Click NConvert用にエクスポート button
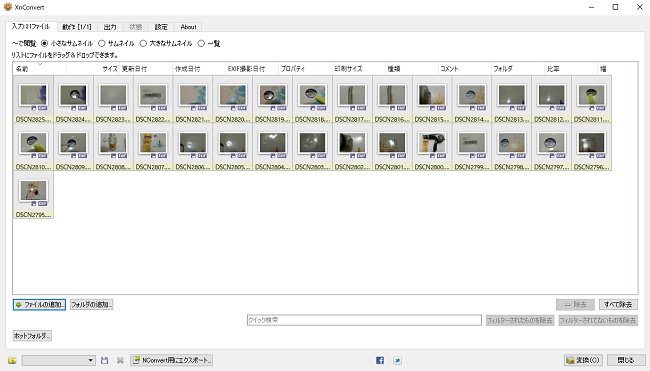 172,360
